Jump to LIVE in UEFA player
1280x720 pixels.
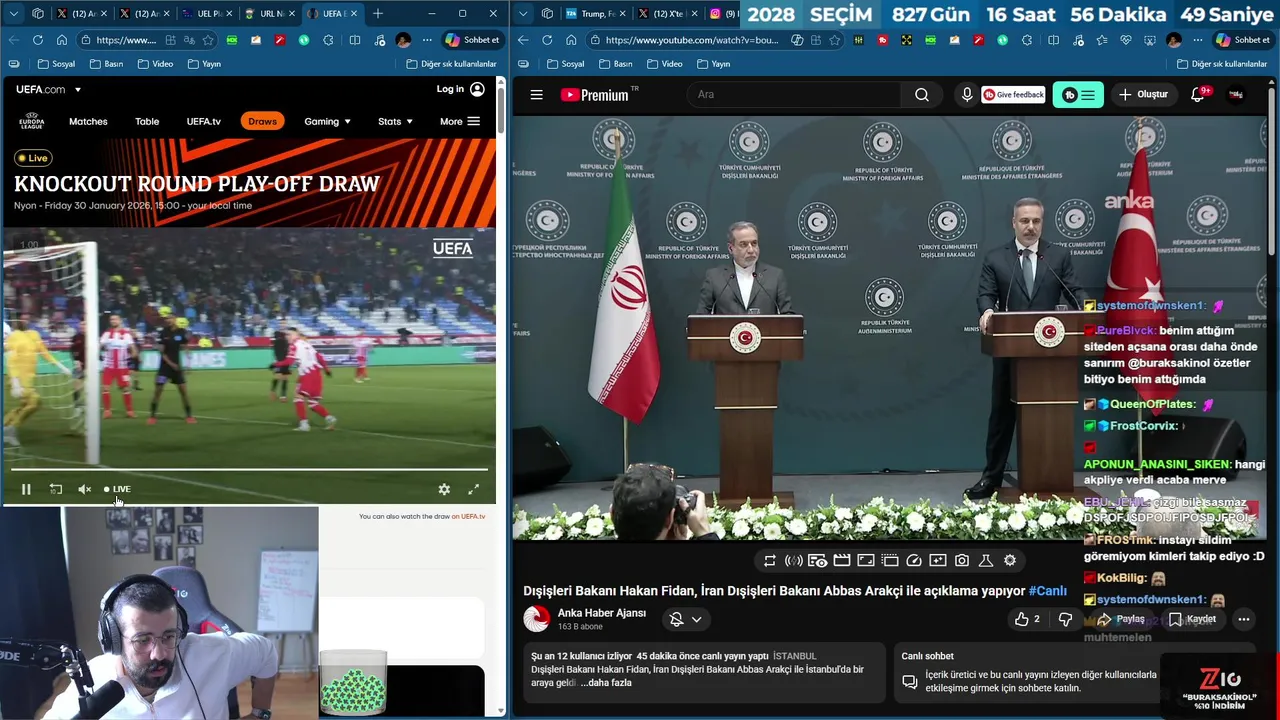click(117, 489)
